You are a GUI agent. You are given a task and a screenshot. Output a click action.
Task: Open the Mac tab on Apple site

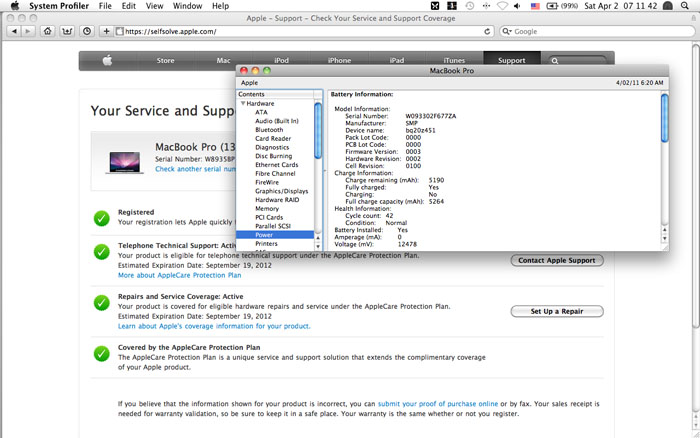pos(223,60)
